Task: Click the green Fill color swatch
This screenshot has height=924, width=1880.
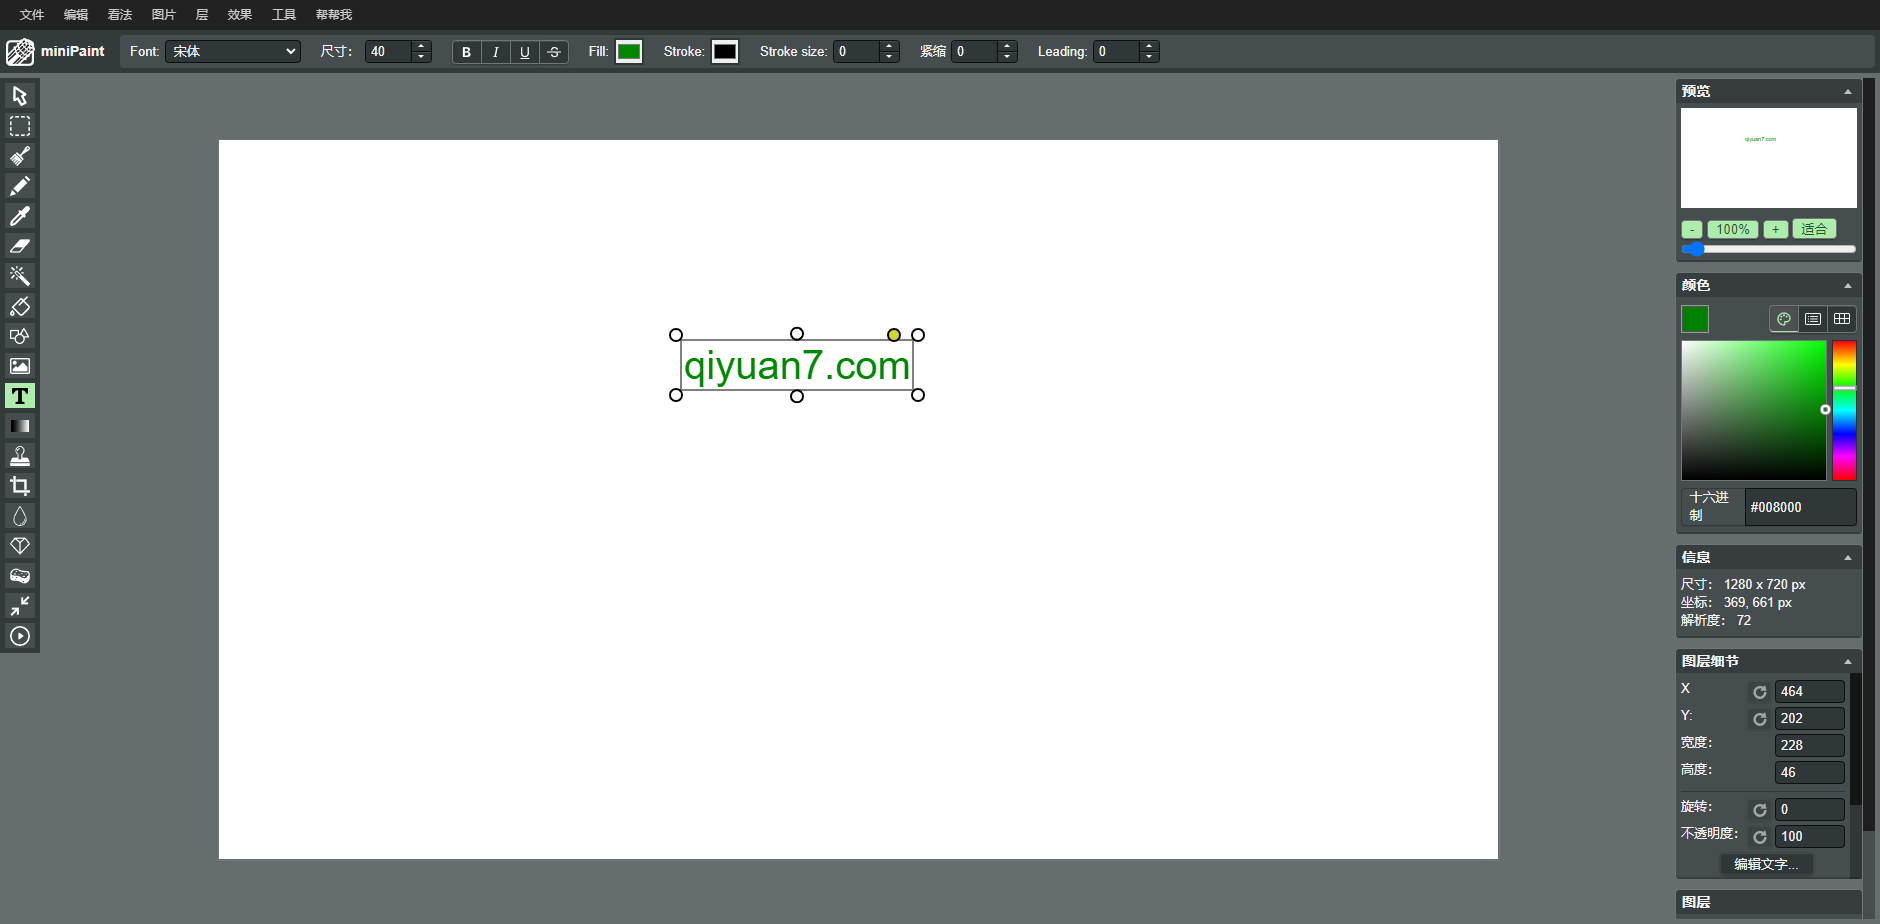Action: (629, 52)
